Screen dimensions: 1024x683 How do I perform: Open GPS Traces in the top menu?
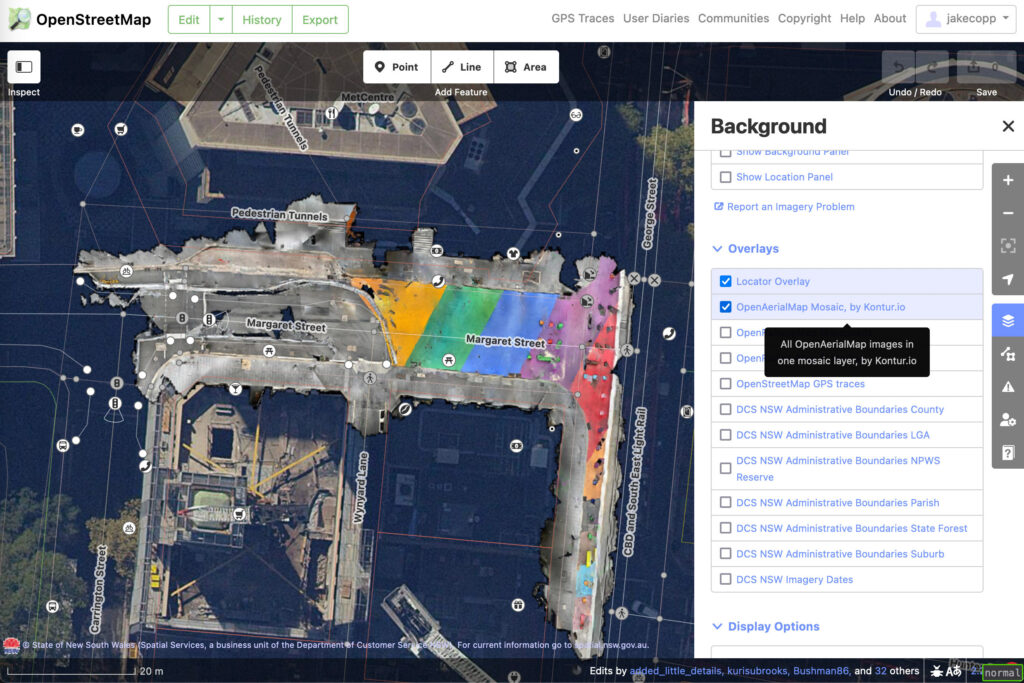pos(583,18)
